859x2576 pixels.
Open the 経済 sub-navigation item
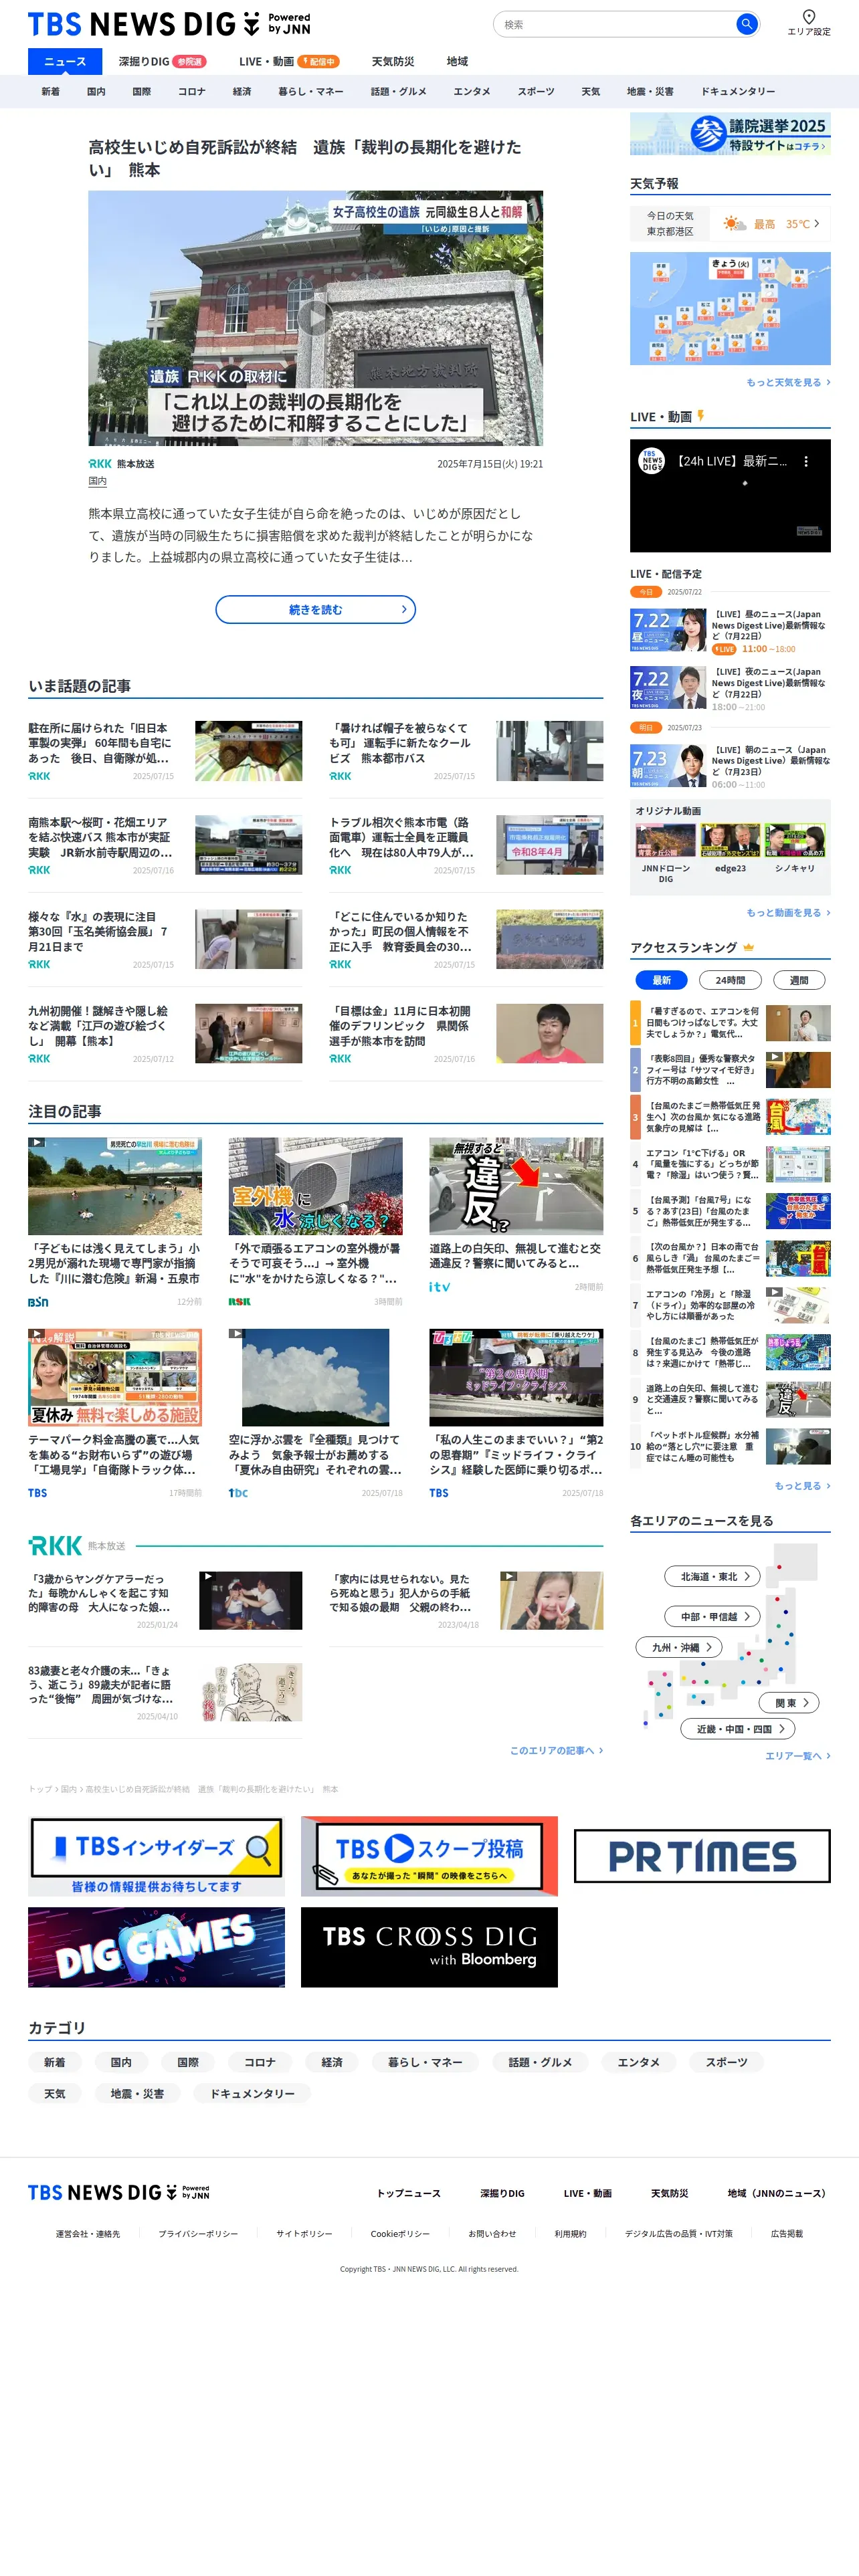pos(242,91)
